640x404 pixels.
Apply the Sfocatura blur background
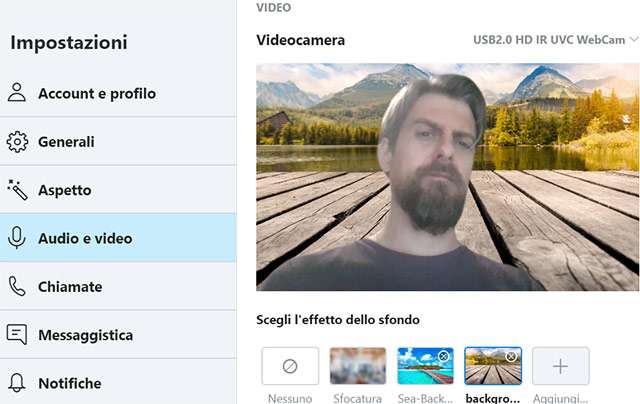[358, 366]
